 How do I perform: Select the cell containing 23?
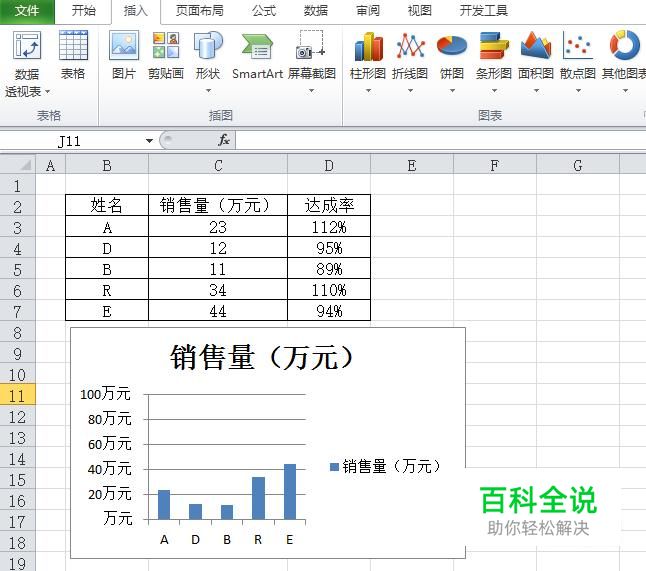pyautogui.click(x=218, y=227)
